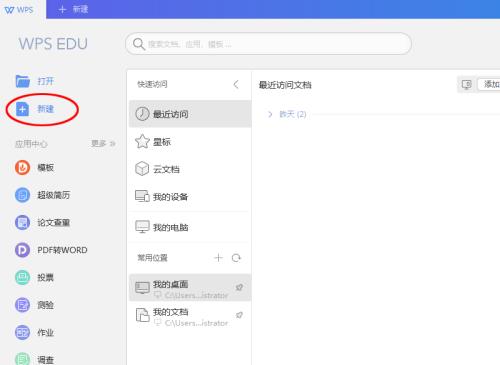This screenshot has height=365, width=500.
Task: Open the 投票 voting app icon
Action: 22,277
